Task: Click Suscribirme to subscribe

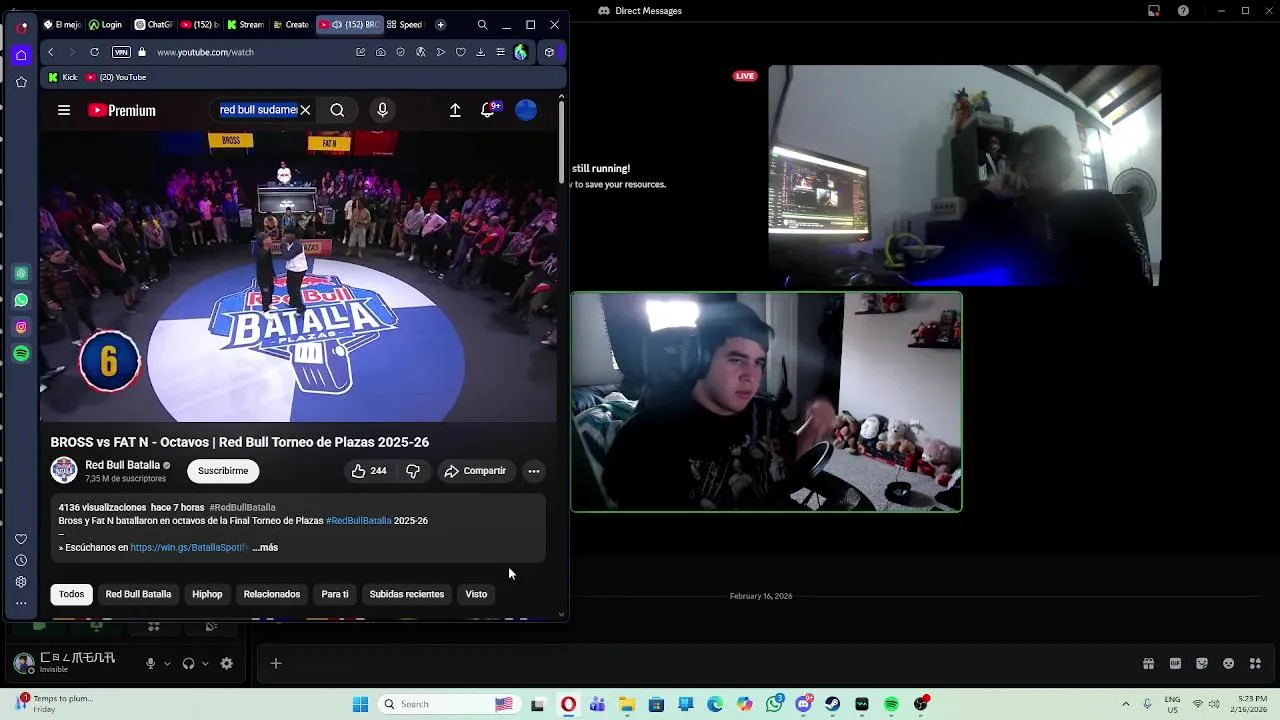Action: [223, 471]
